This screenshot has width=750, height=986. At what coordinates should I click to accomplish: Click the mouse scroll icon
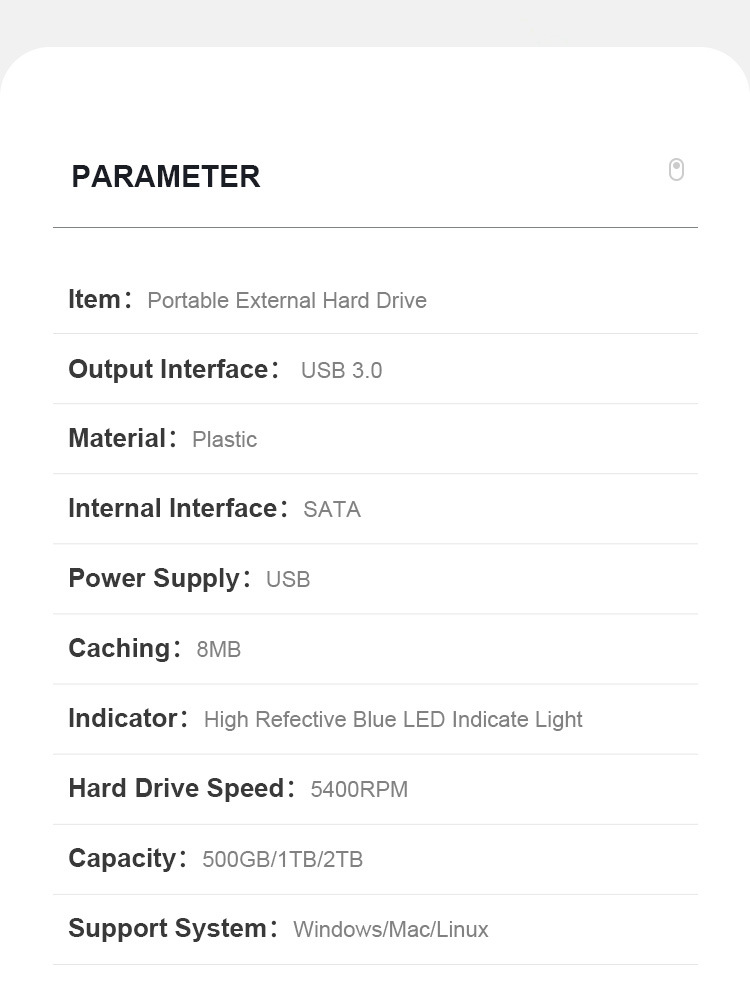[x=676, y=170]
